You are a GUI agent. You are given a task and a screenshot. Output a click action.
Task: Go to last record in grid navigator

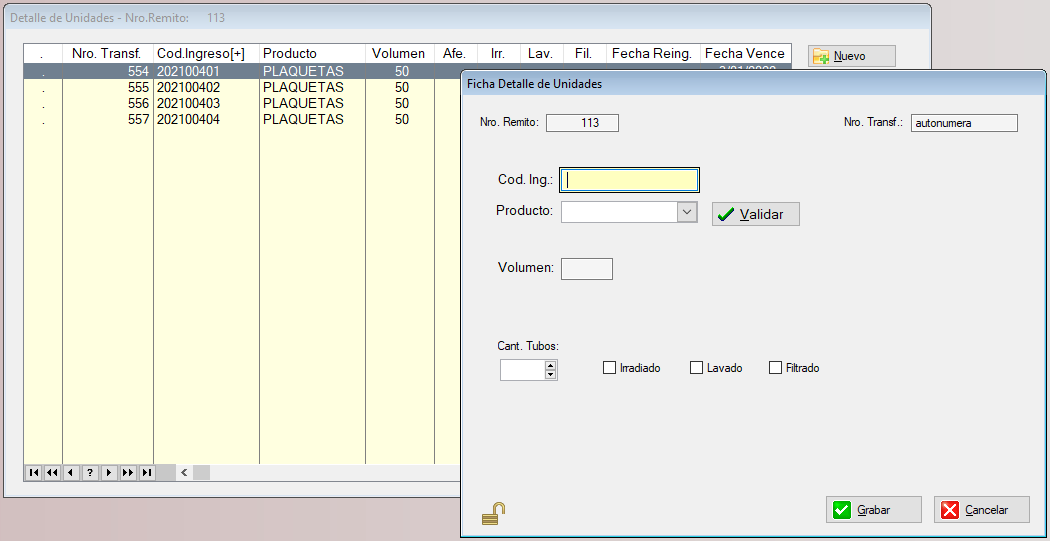click(147, 473)
